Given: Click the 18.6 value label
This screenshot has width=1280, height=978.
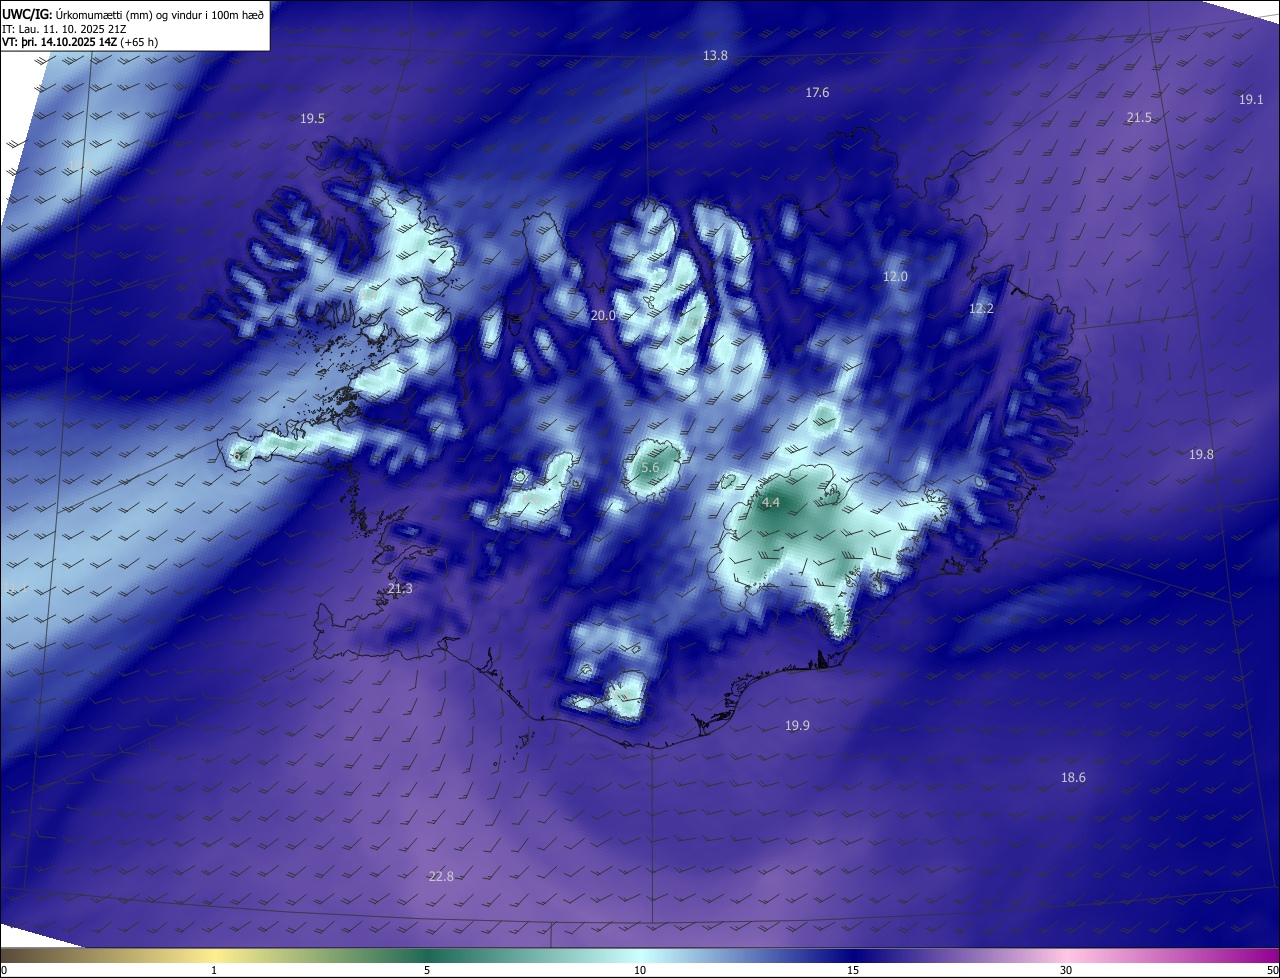Looking at the screenshot, I should click(x=1073, y=778).
